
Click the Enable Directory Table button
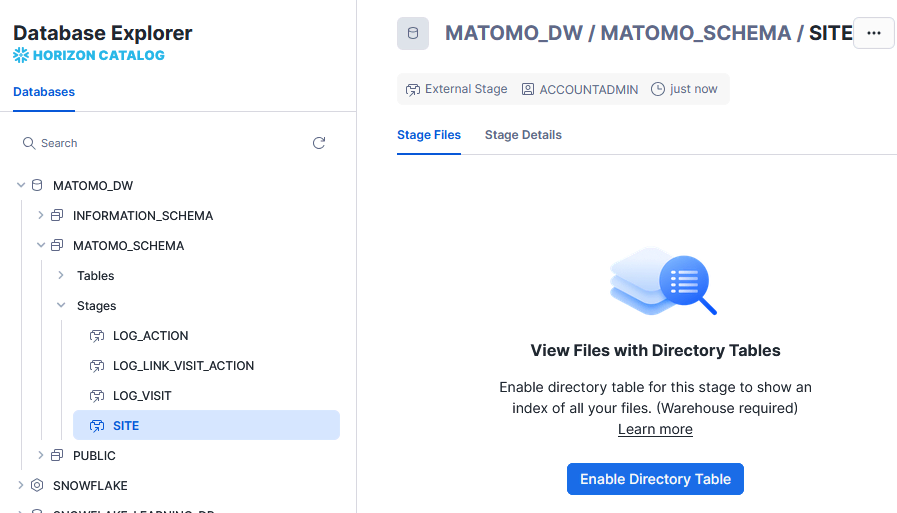(x=655, y=479)
